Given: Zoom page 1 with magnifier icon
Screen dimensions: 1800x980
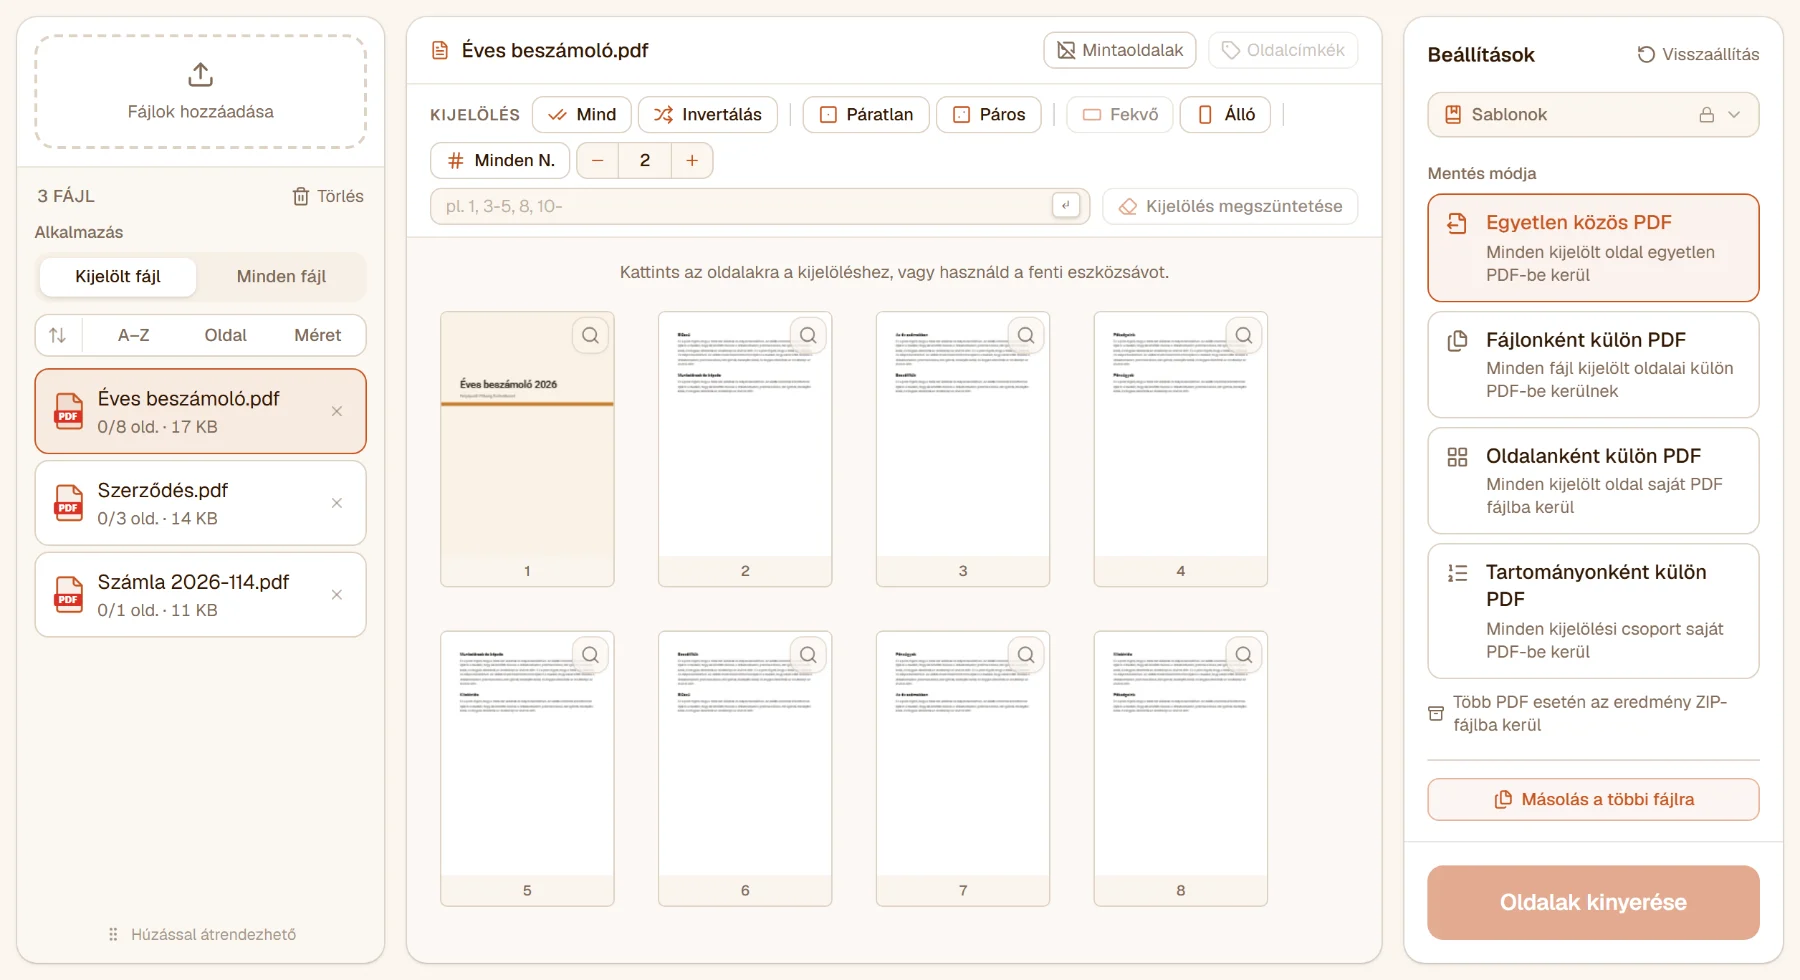Looking at the screenshot, I should click(x=591, y=335).
